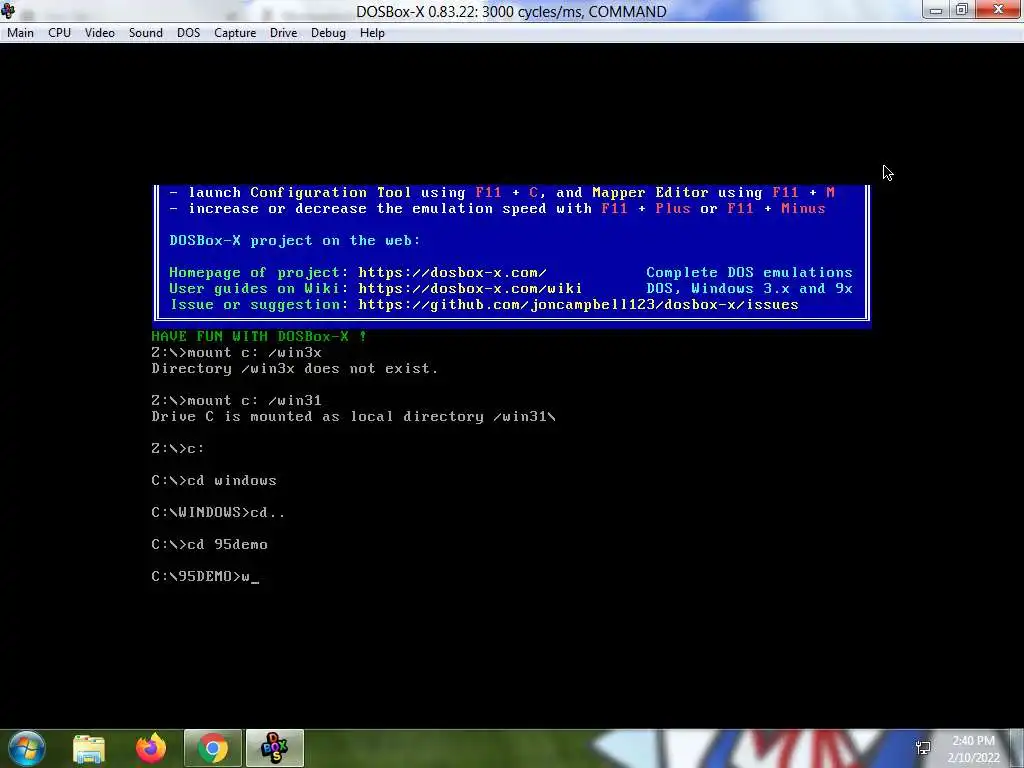Open the Windows Start button
The image size is (1024, 768).
(27, 748)
